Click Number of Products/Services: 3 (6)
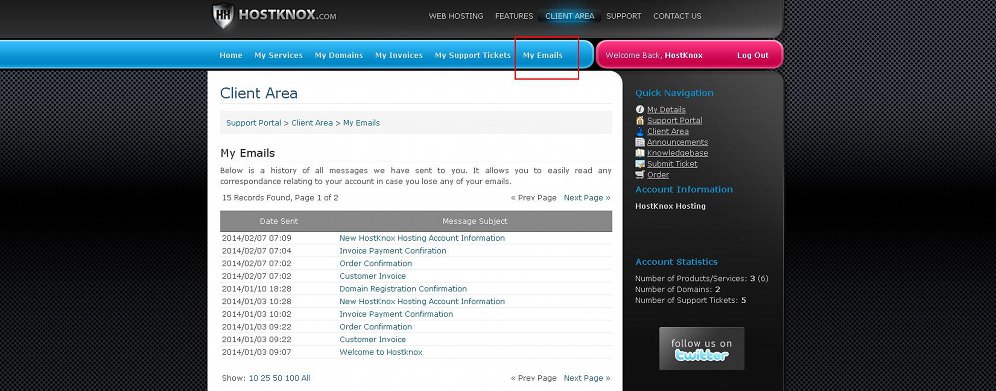 [701, 279]
